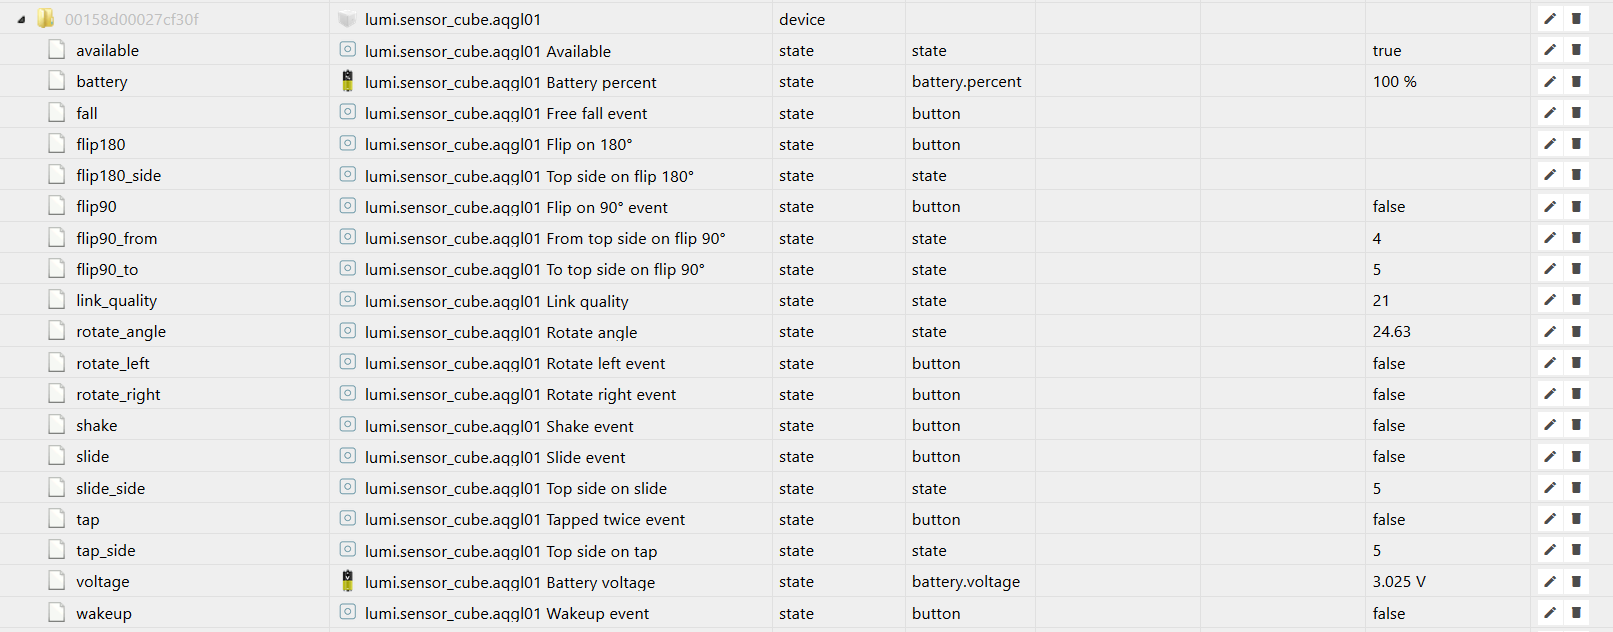The width and height of the screenshot is (1613, 632).
Task: Select the available tree item
Action: pyautogui.click(x=107, y=51)
